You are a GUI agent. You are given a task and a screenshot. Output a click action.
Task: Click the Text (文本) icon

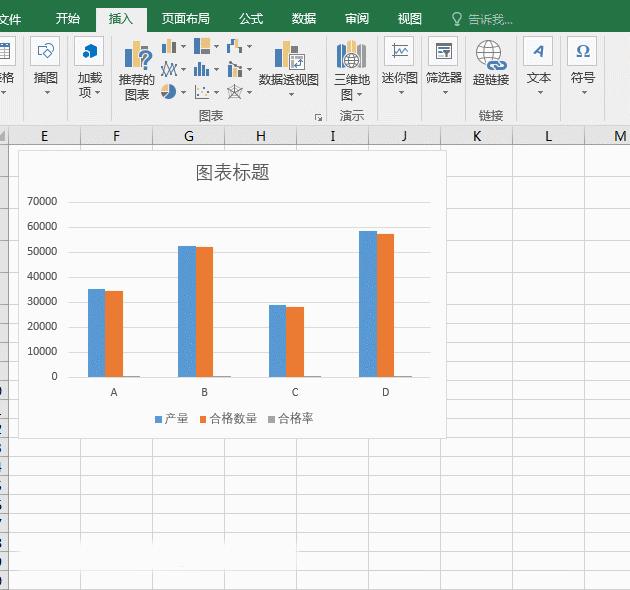[538, 51]
